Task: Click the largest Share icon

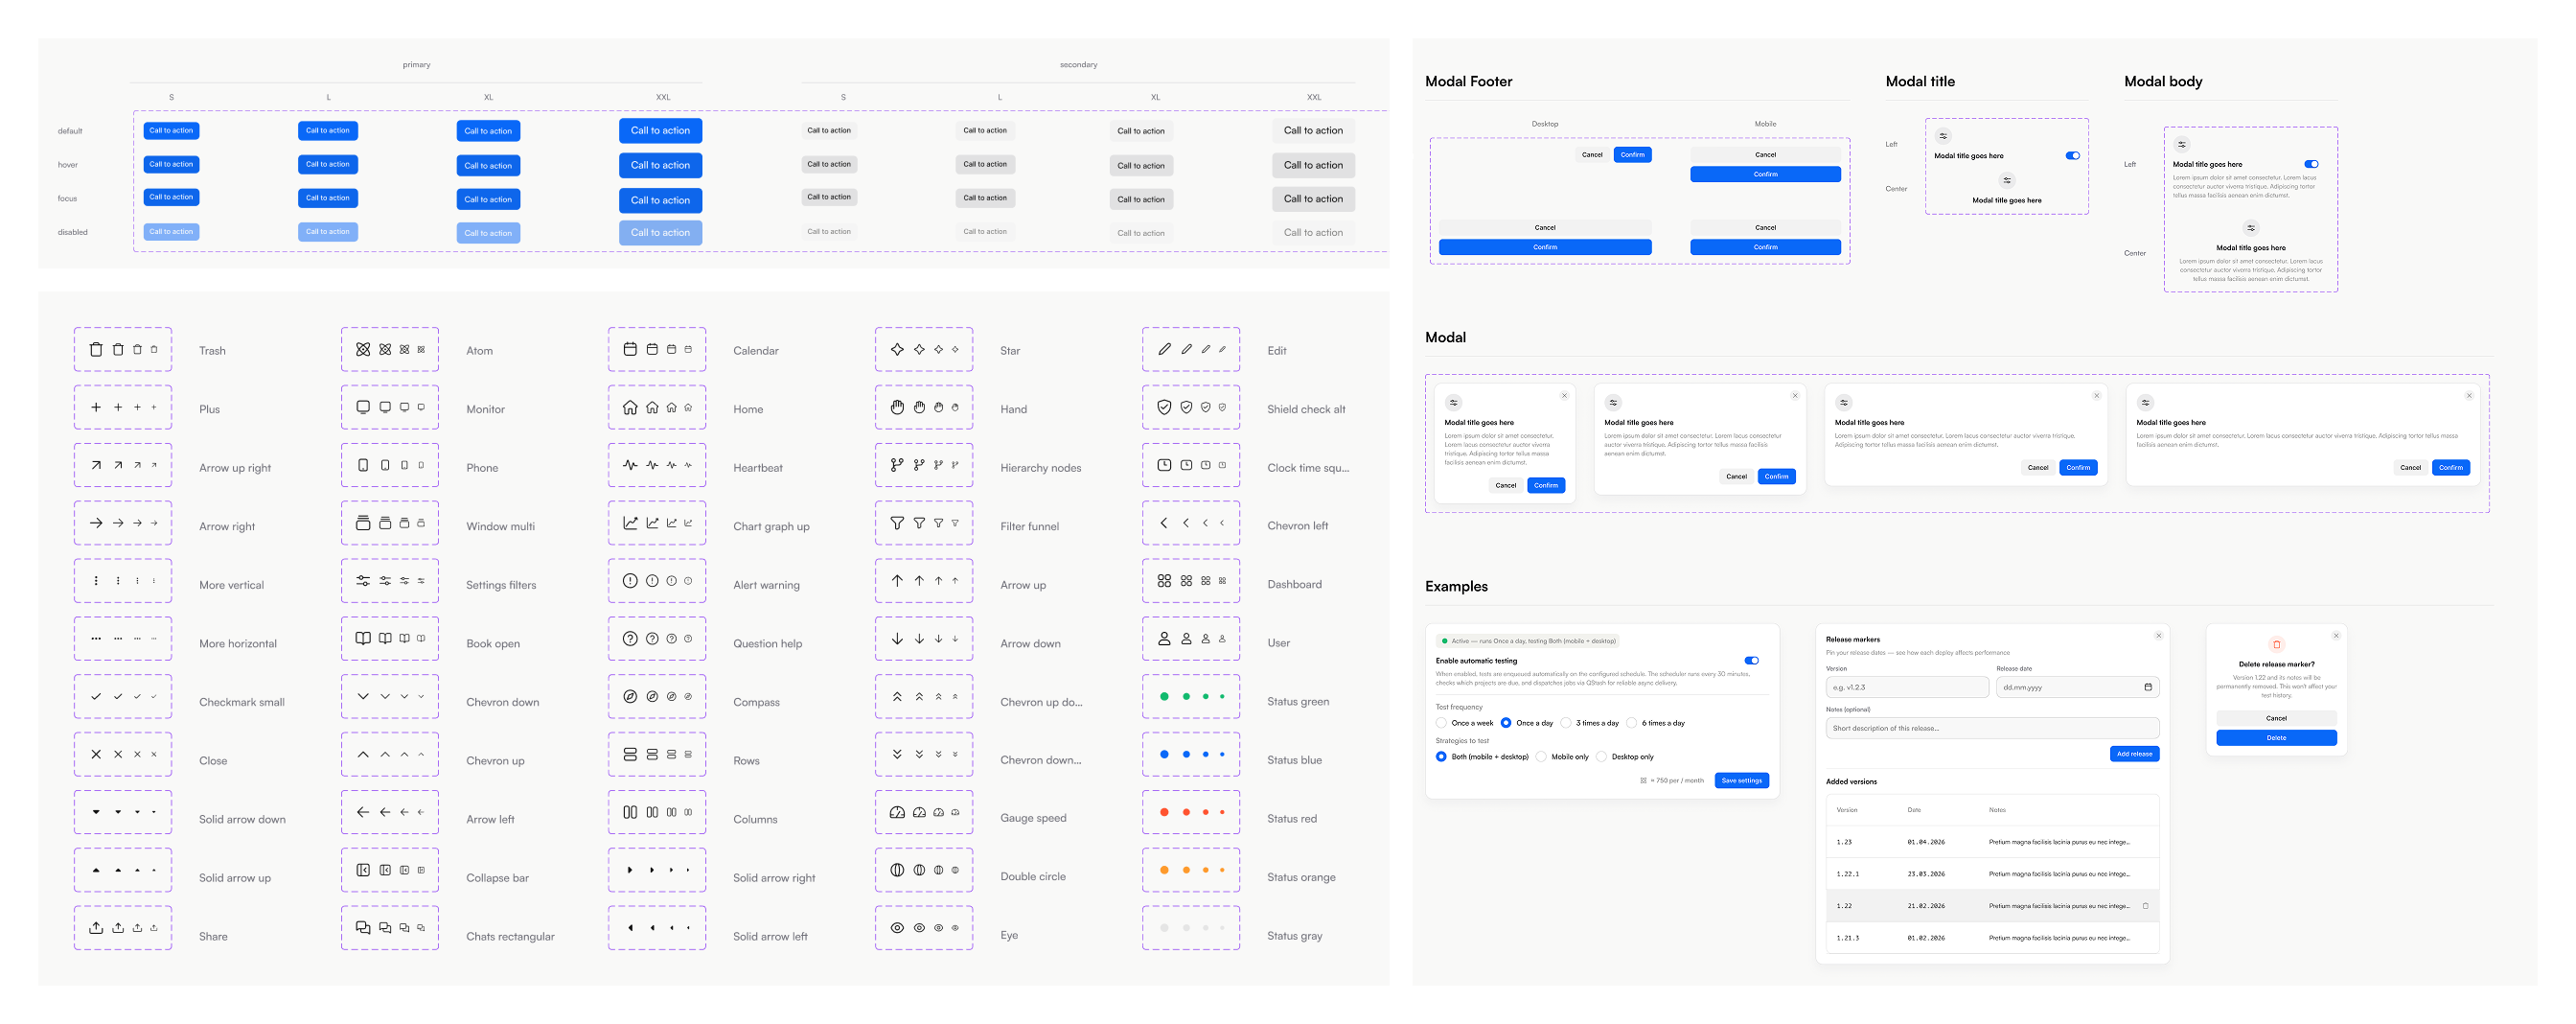Action: coord(96,928)
